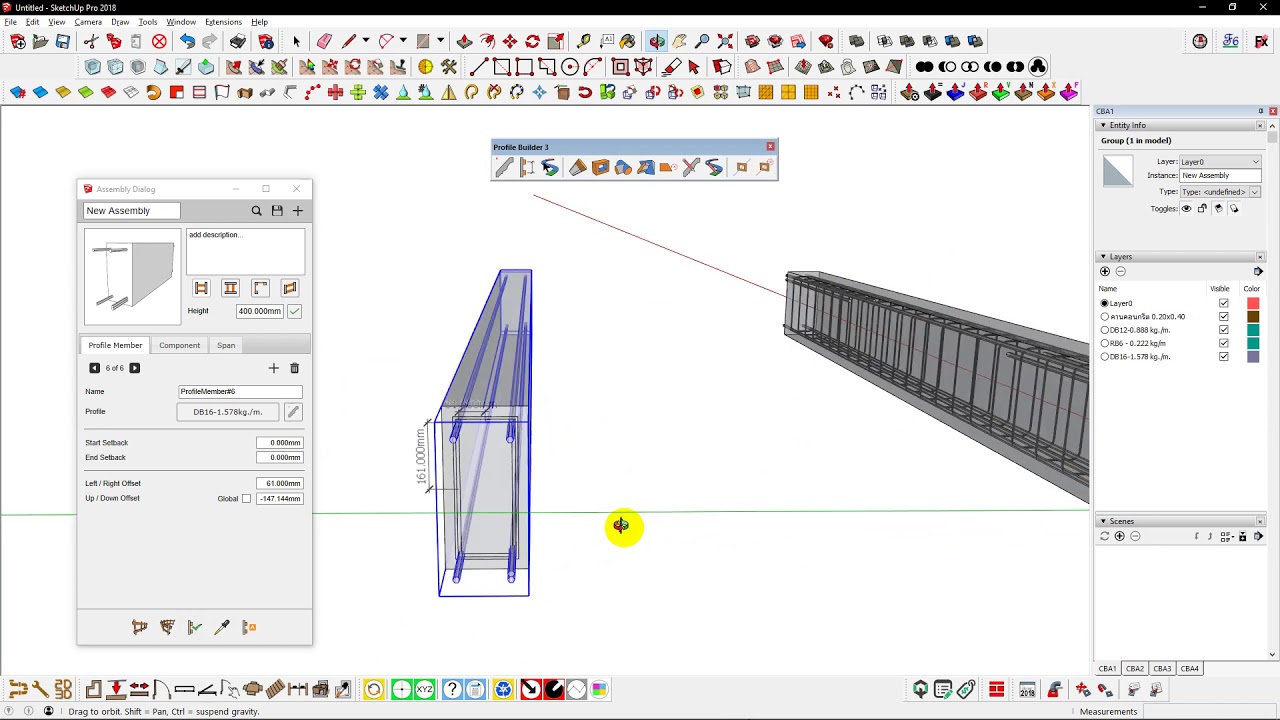Open the Extensions menu
Viewport: 1280px width, 720px height.
point(223,22)
